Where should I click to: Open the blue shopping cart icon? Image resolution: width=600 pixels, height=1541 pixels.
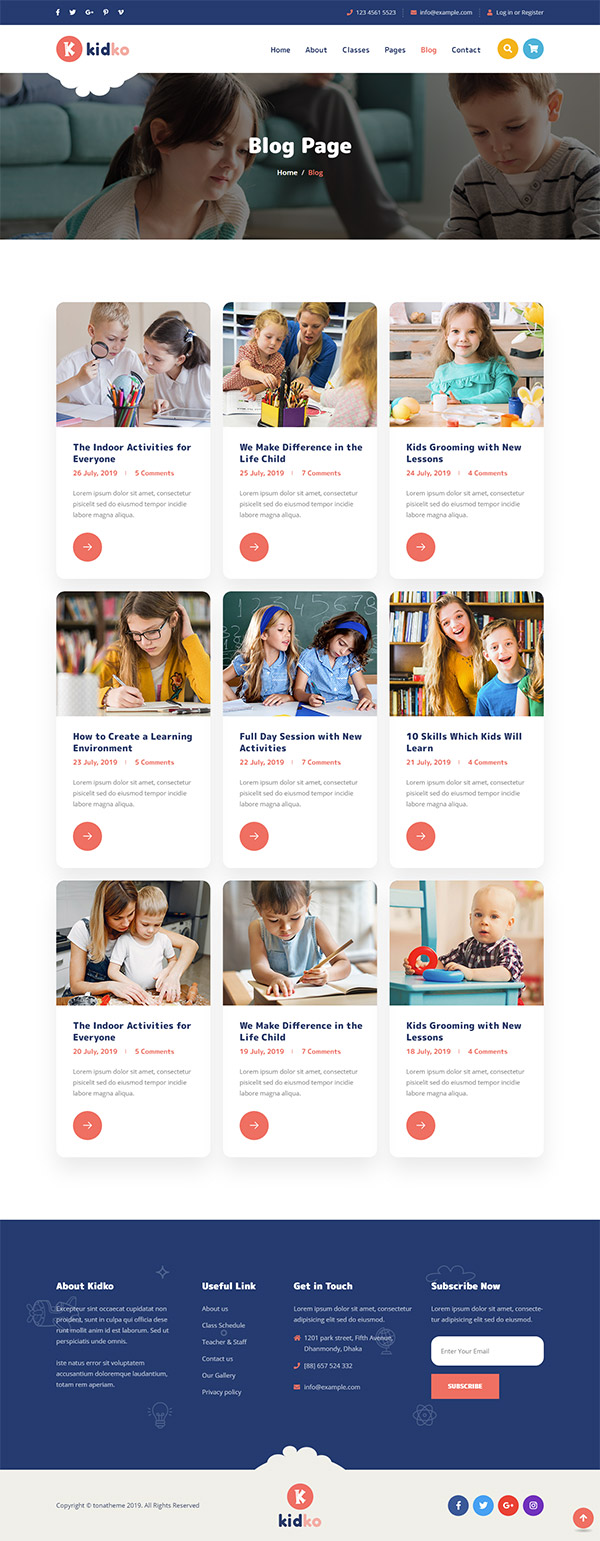click(x=534, y=49)
